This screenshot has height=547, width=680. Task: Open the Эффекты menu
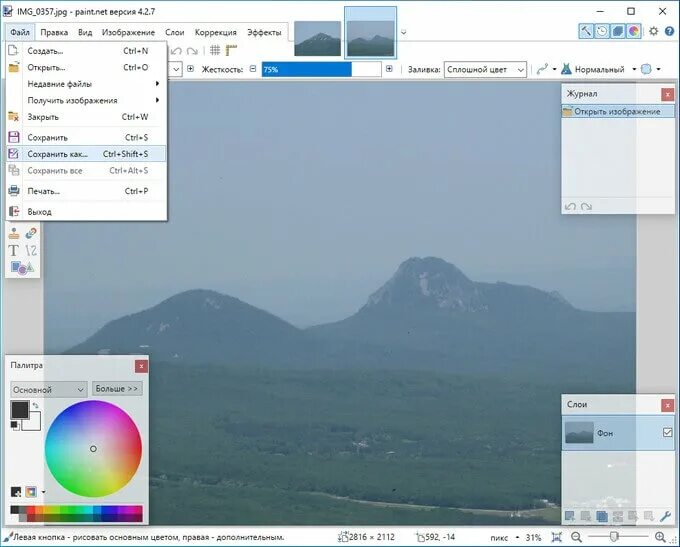[264, 32]
